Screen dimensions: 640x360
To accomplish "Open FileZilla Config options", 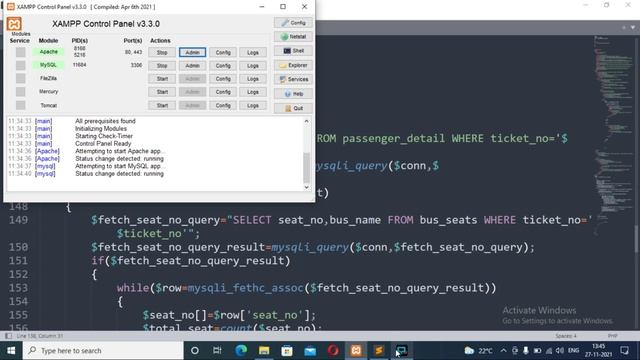I will click(223, 79).
